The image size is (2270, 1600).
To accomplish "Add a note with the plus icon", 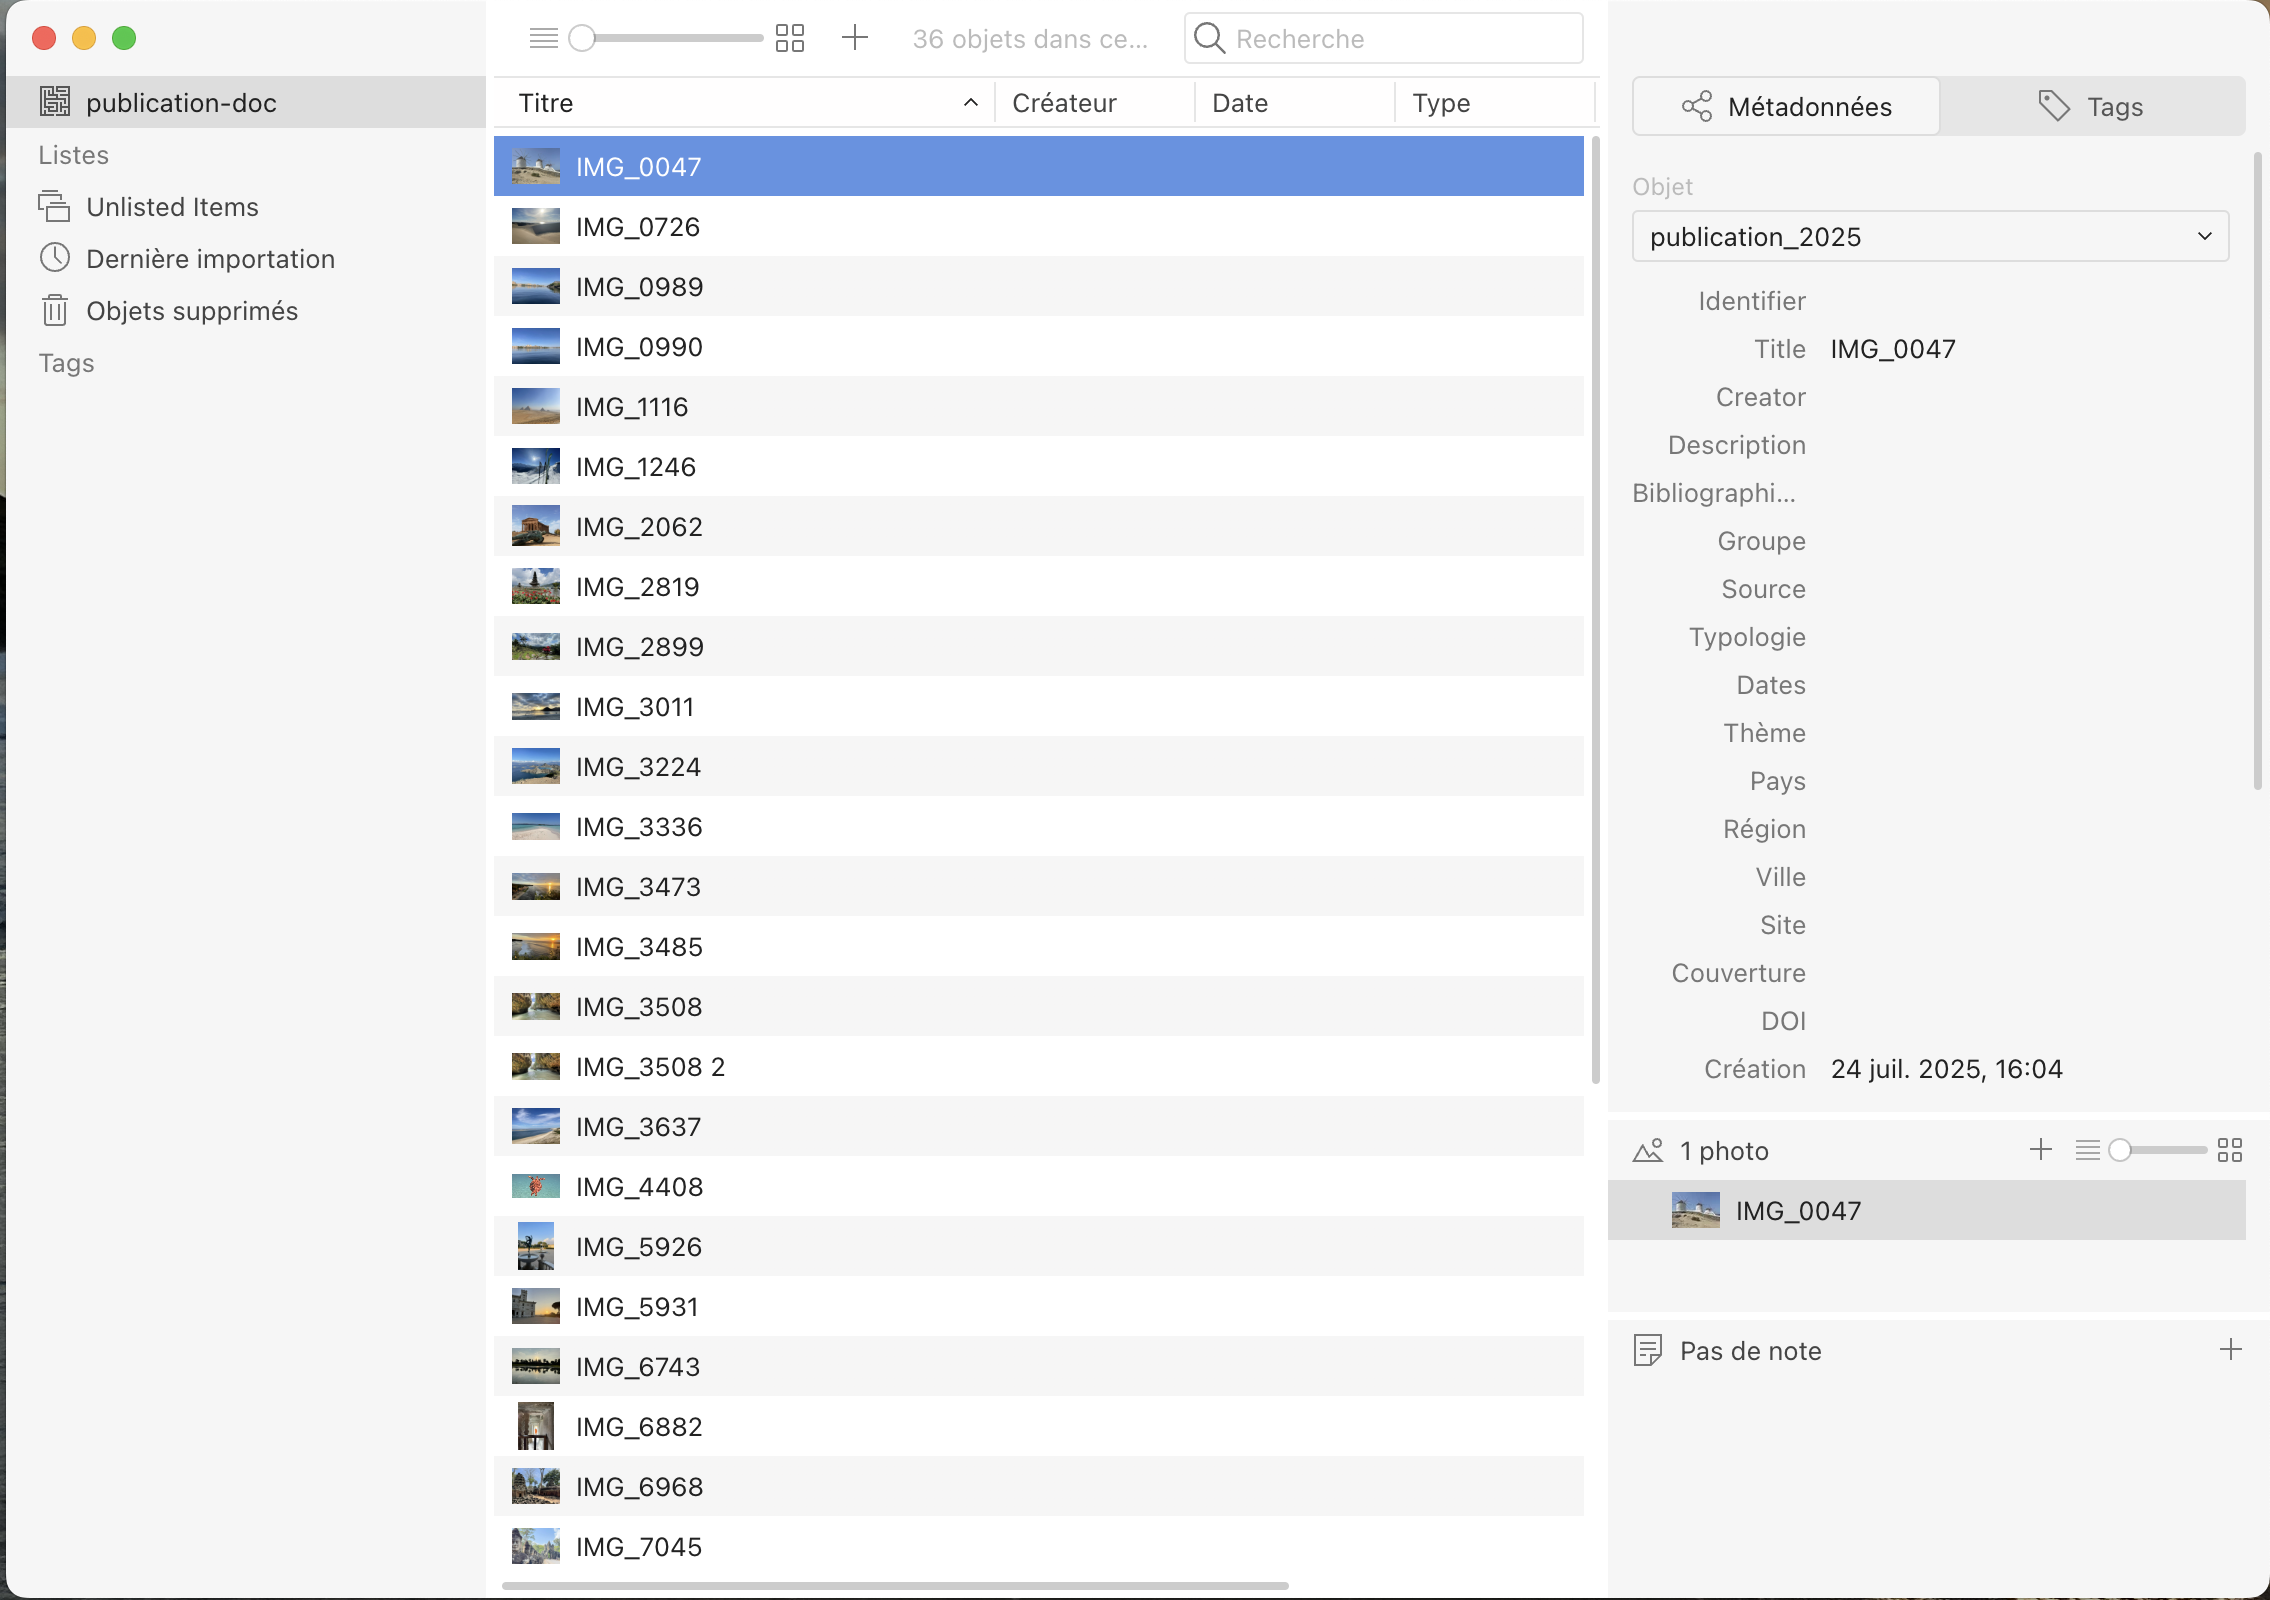I will [x=2231, y=1350].
